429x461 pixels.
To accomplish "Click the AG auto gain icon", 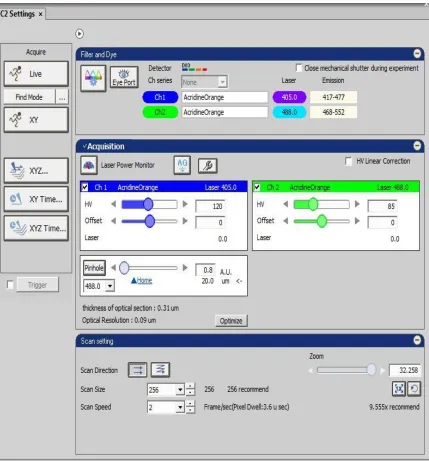I will (182, 165).
